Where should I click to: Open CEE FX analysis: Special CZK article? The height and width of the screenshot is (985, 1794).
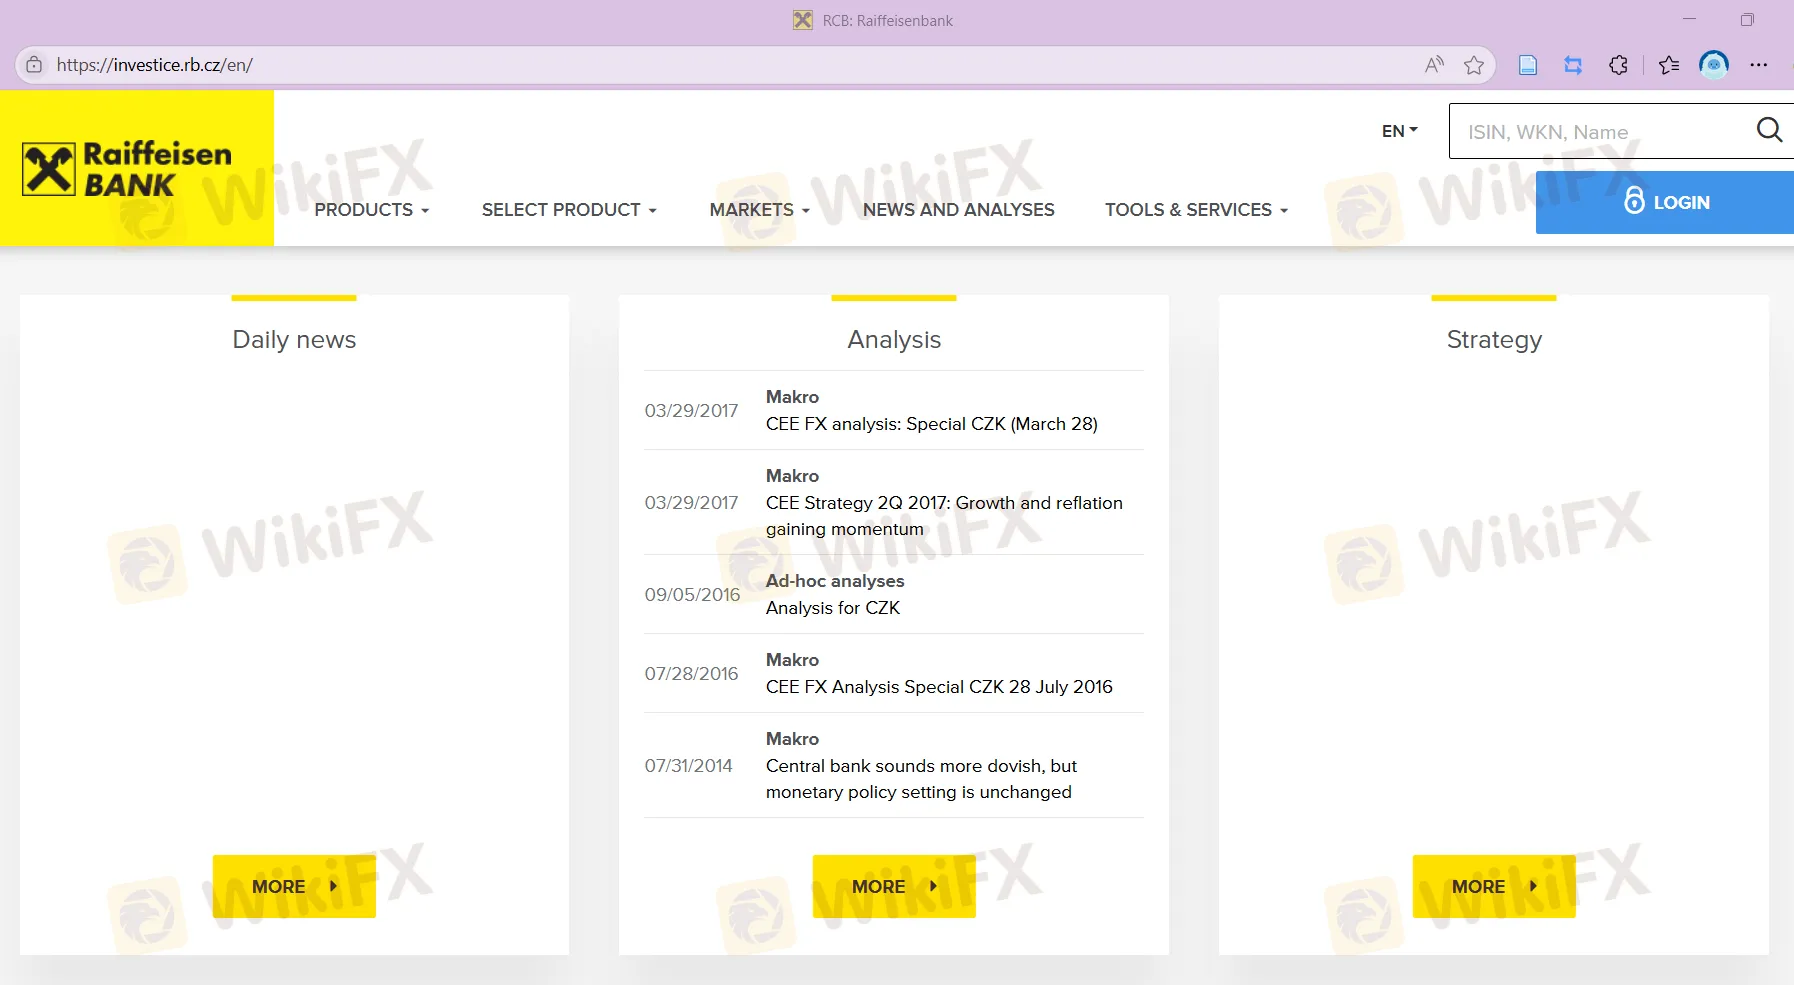click(x=931, y=424)
